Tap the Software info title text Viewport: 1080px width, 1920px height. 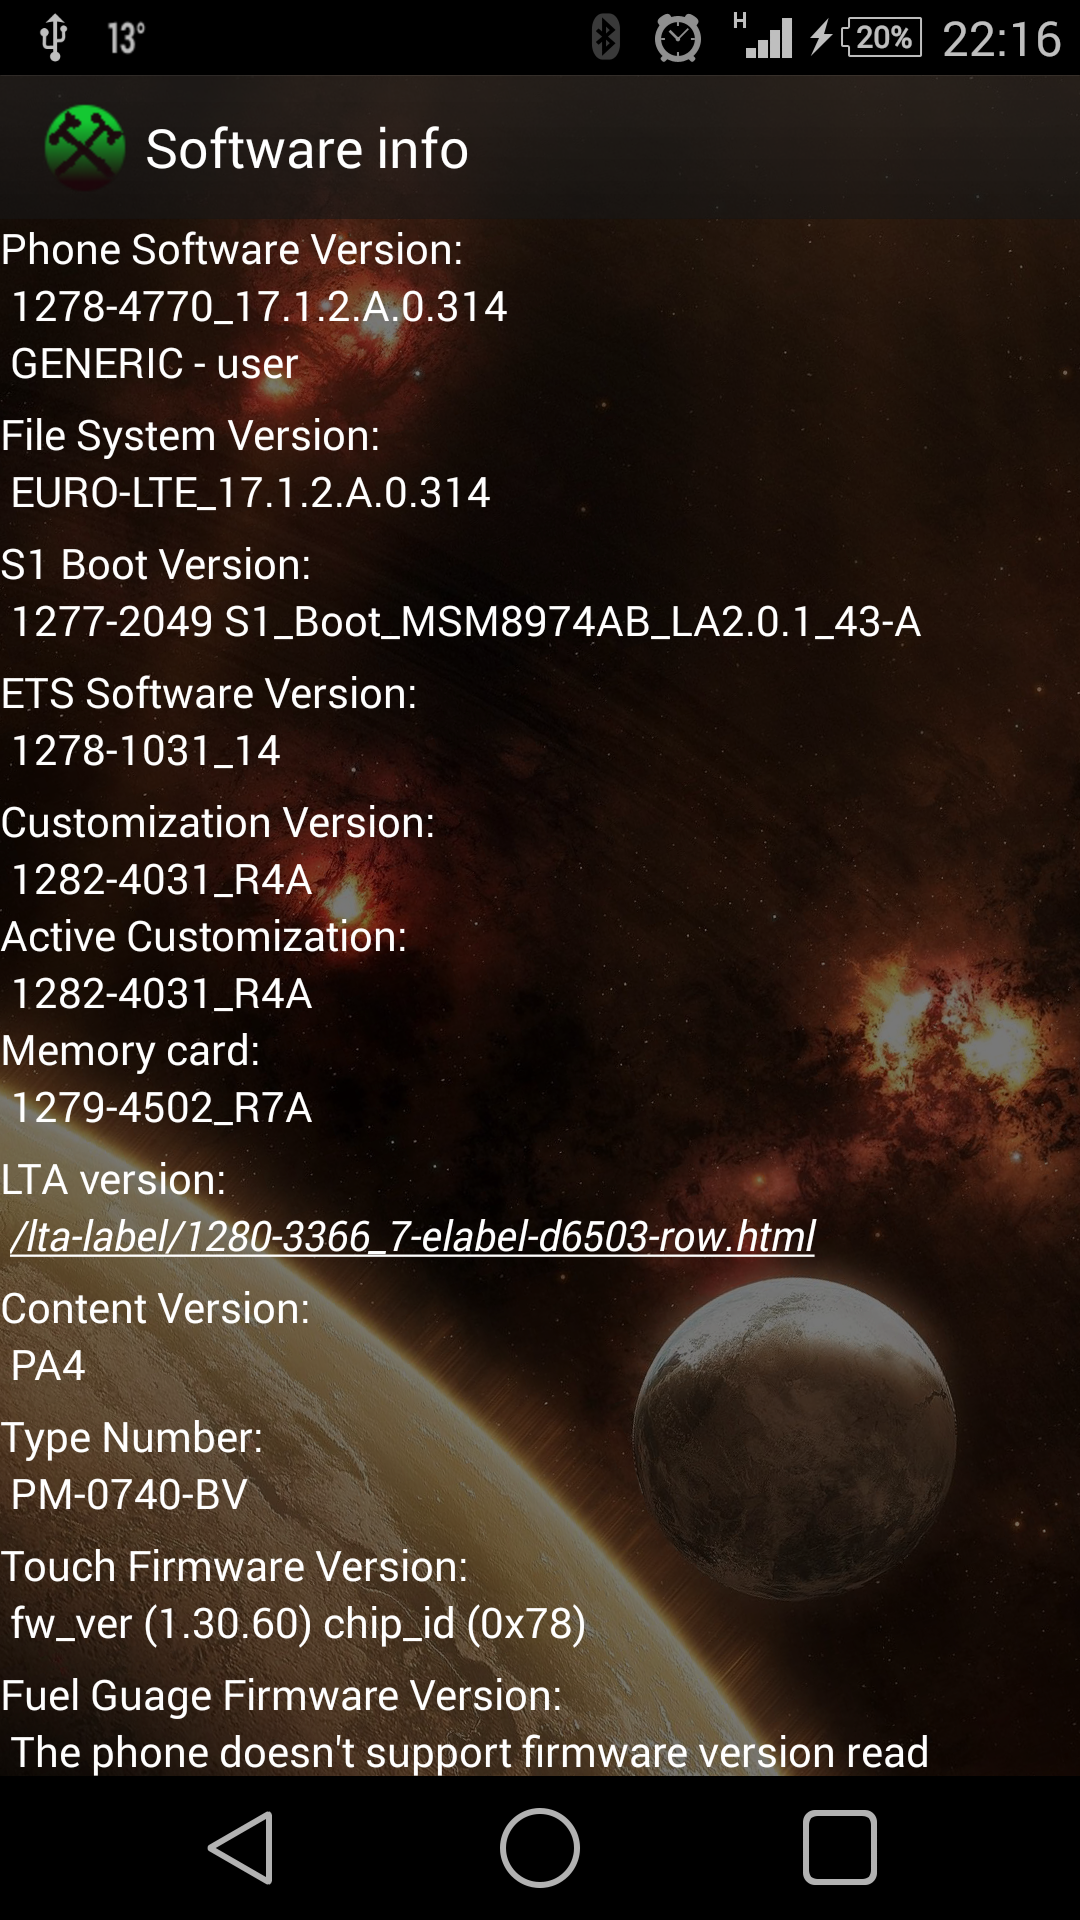click(x=307, y=149)
